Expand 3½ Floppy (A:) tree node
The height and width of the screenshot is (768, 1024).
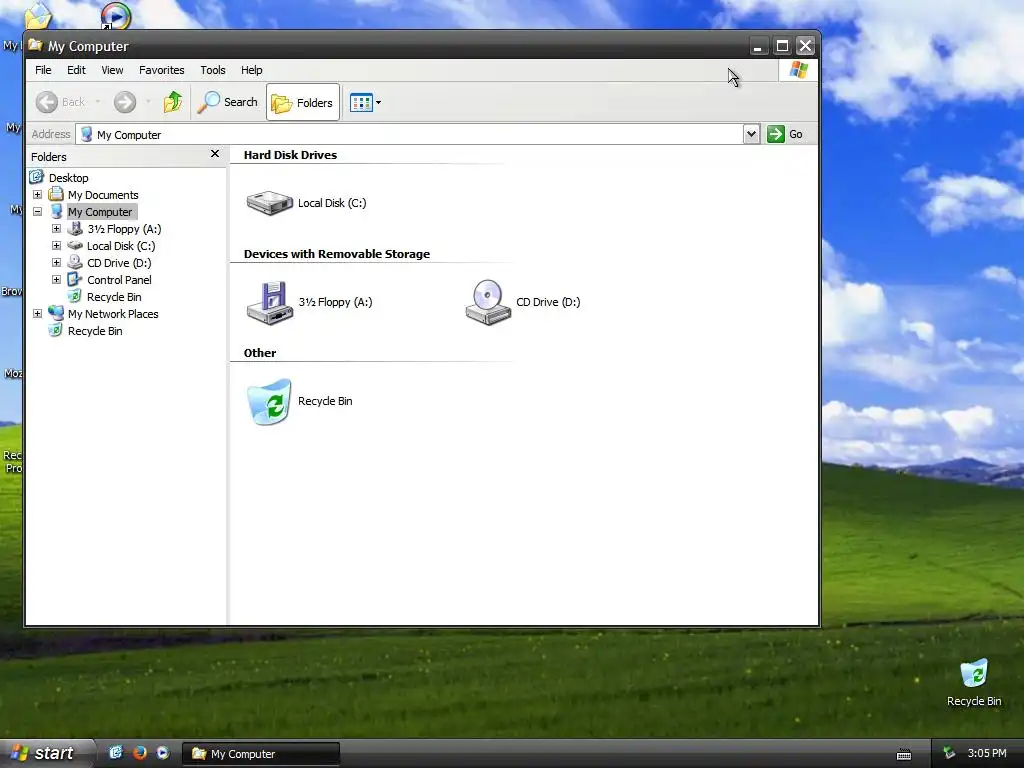[56, 229]
